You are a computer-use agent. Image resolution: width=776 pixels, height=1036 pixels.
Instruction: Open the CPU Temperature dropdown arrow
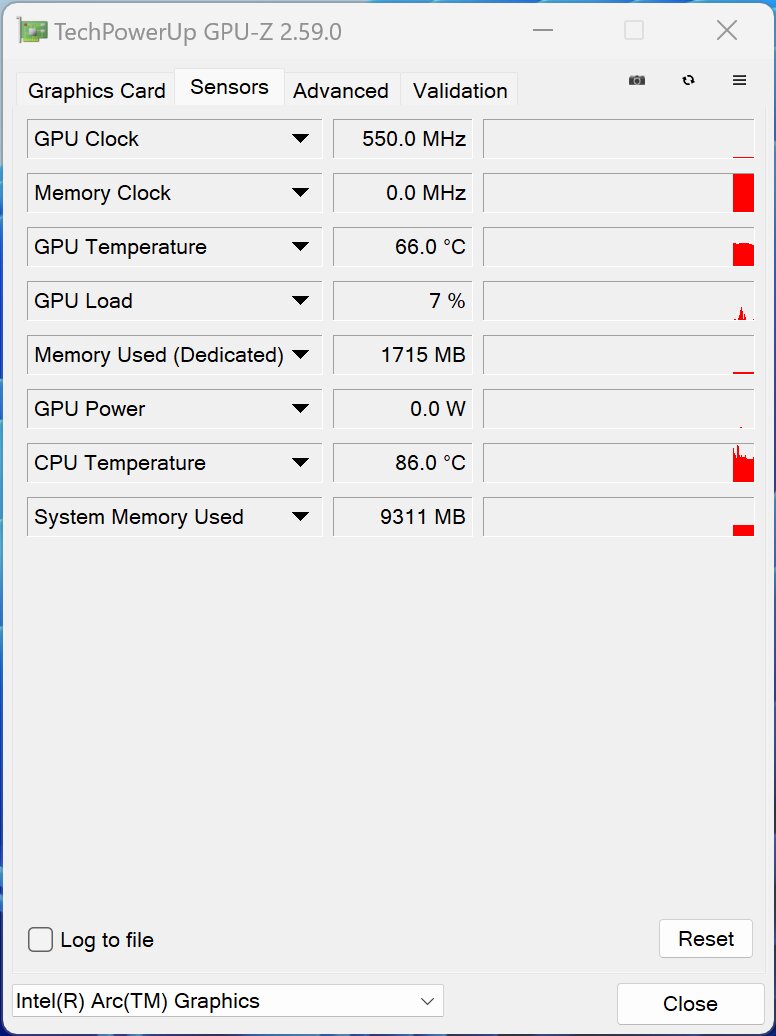point(300,462)
